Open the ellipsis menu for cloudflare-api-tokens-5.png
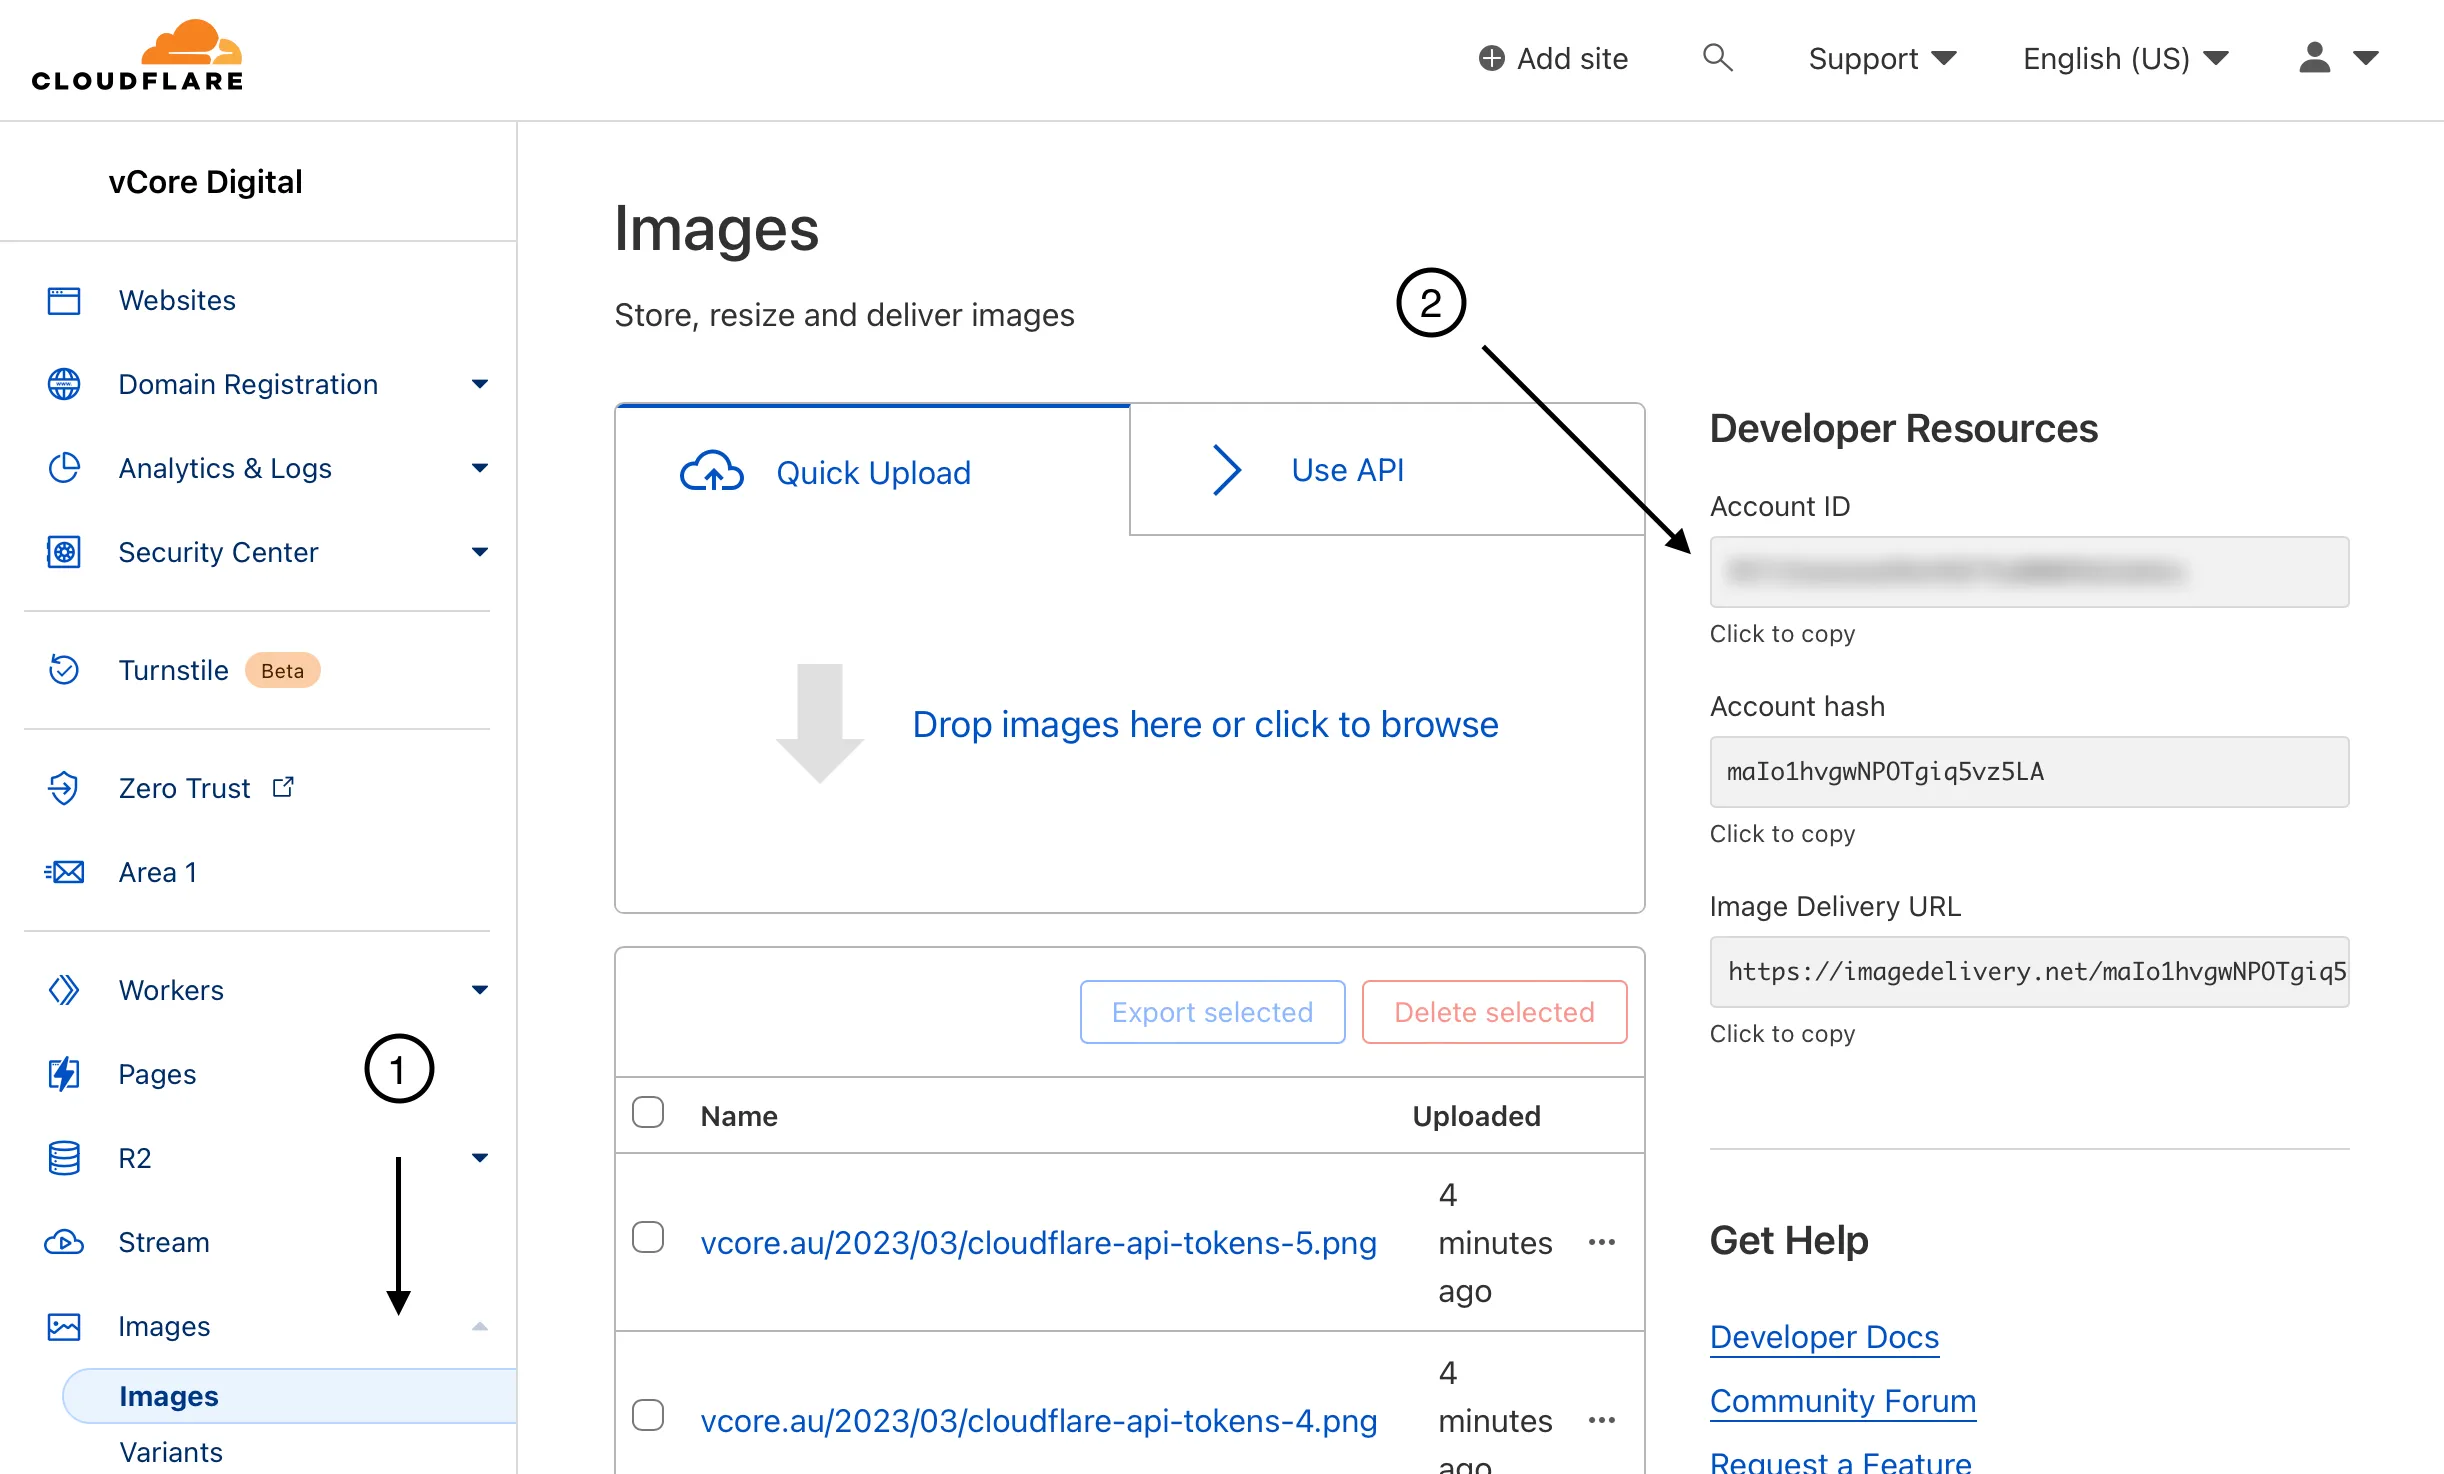The height and width of the screenshot is (1474, 2444). [x=1601, y=1241]
